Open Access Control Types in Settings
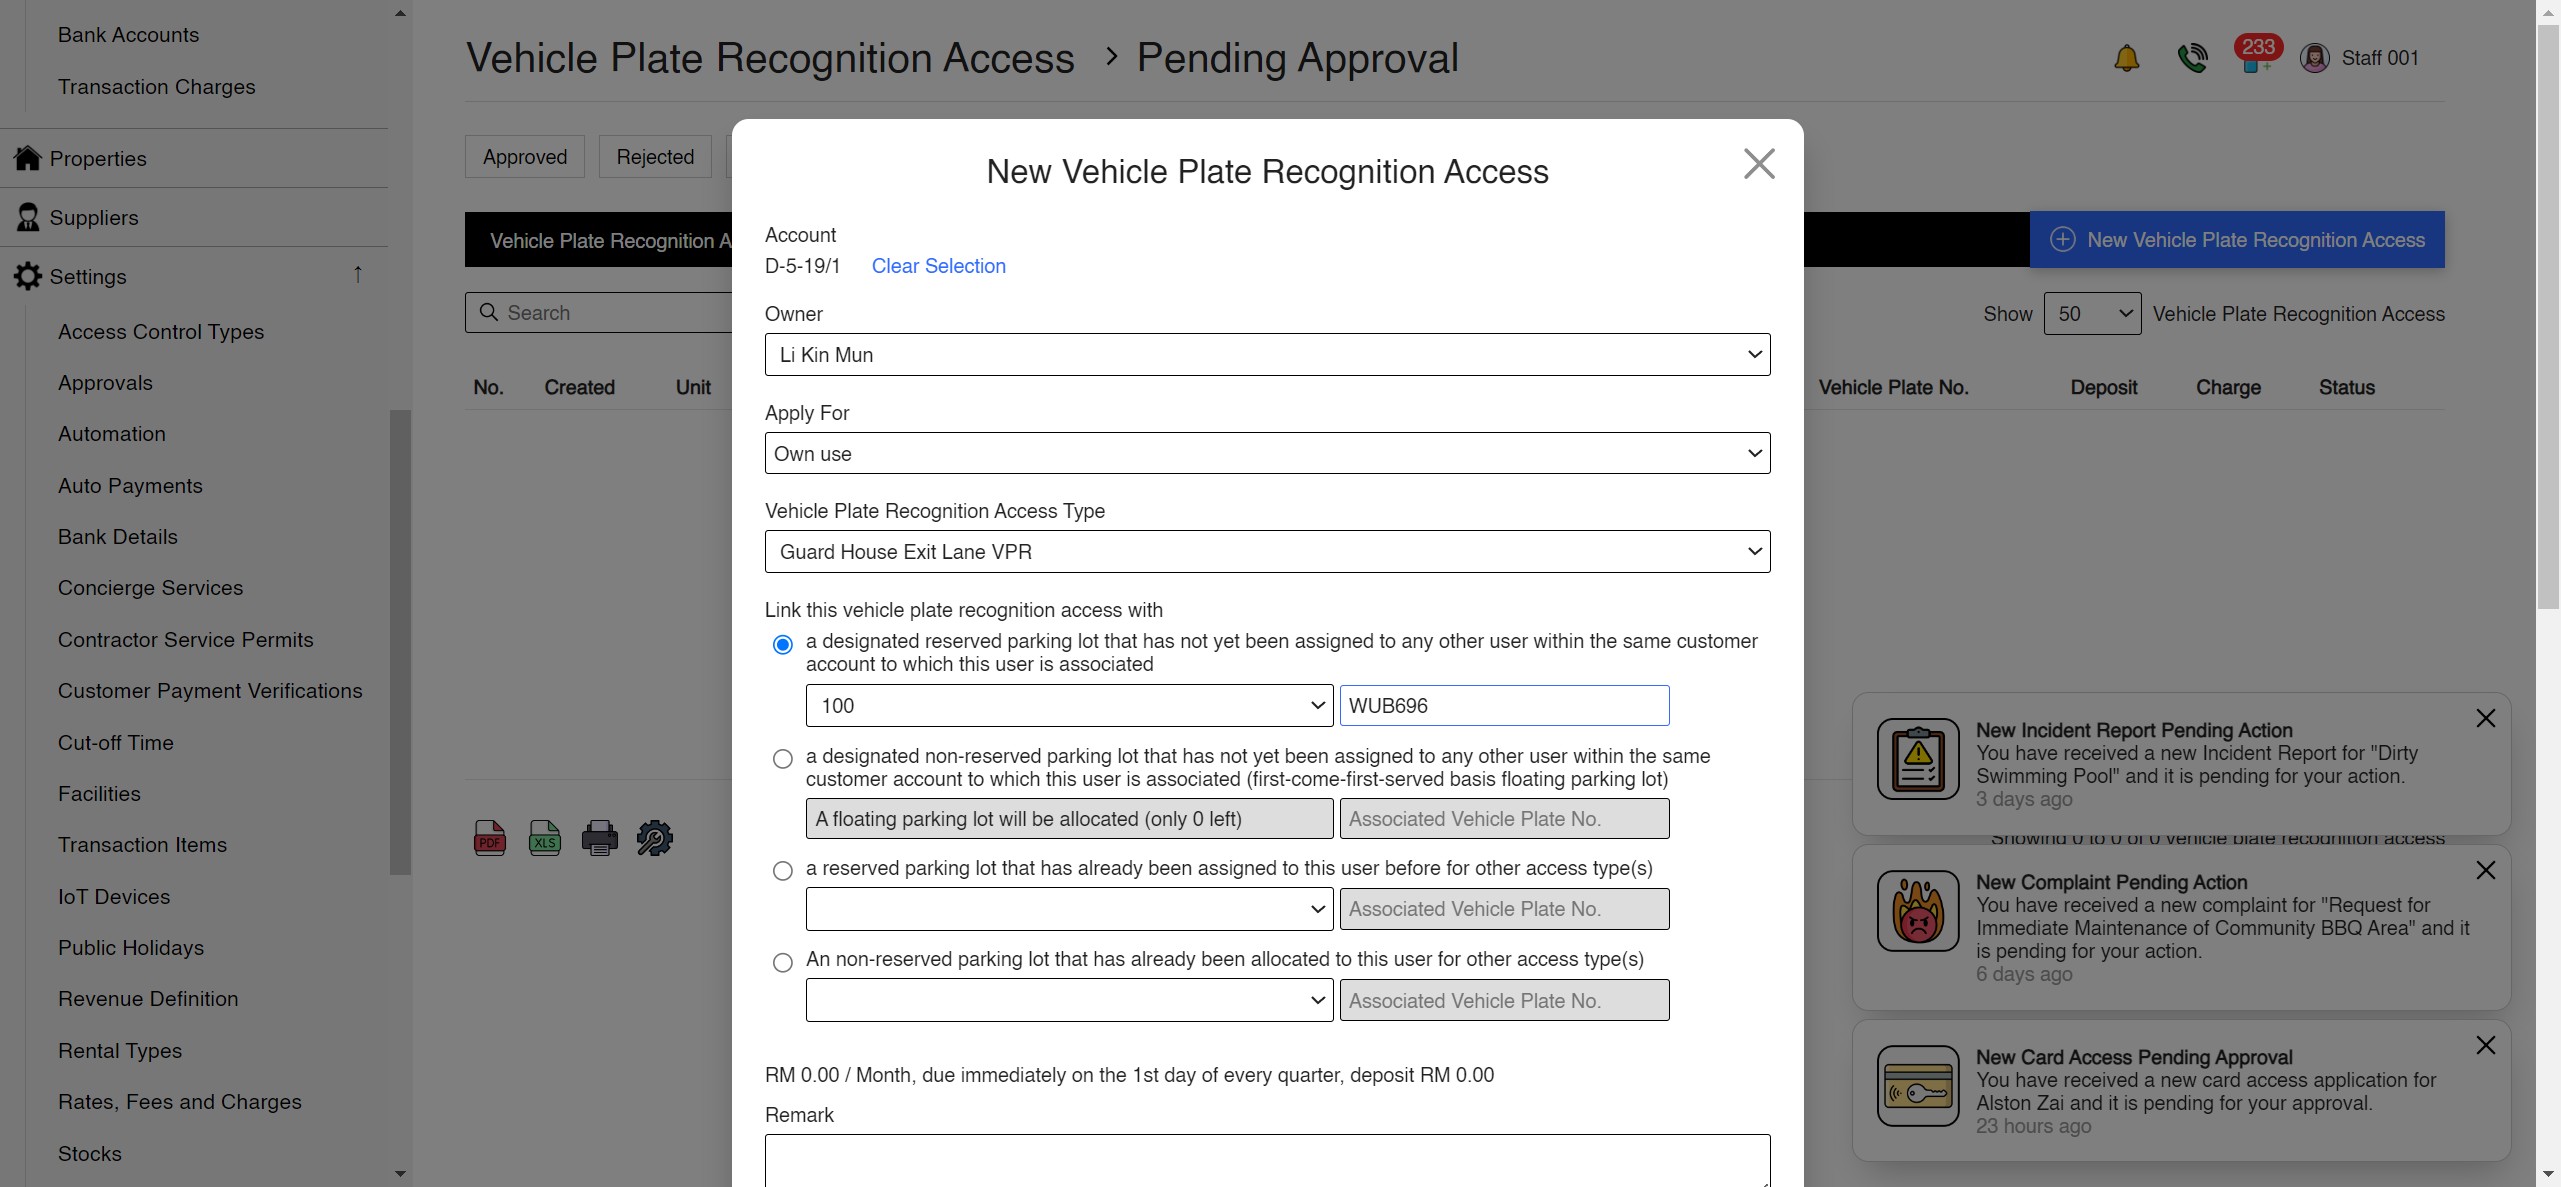 (160, 331)
